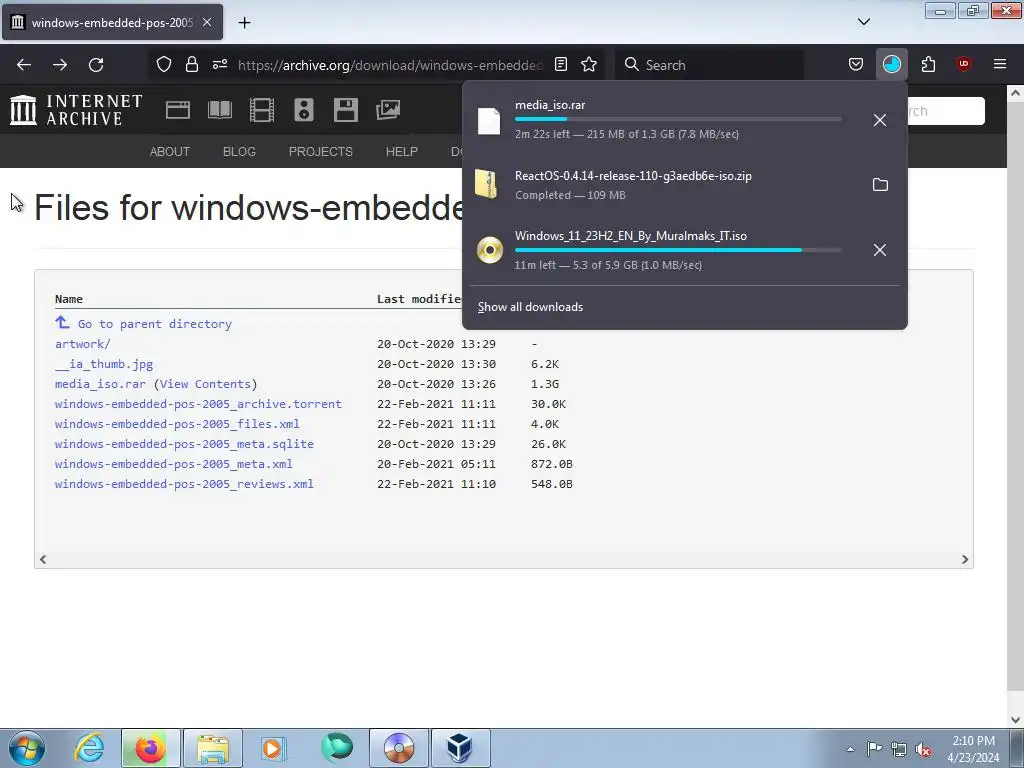Go to Internet Archive home logo
The image size is (1024, 768).
[x=76, y=110]
